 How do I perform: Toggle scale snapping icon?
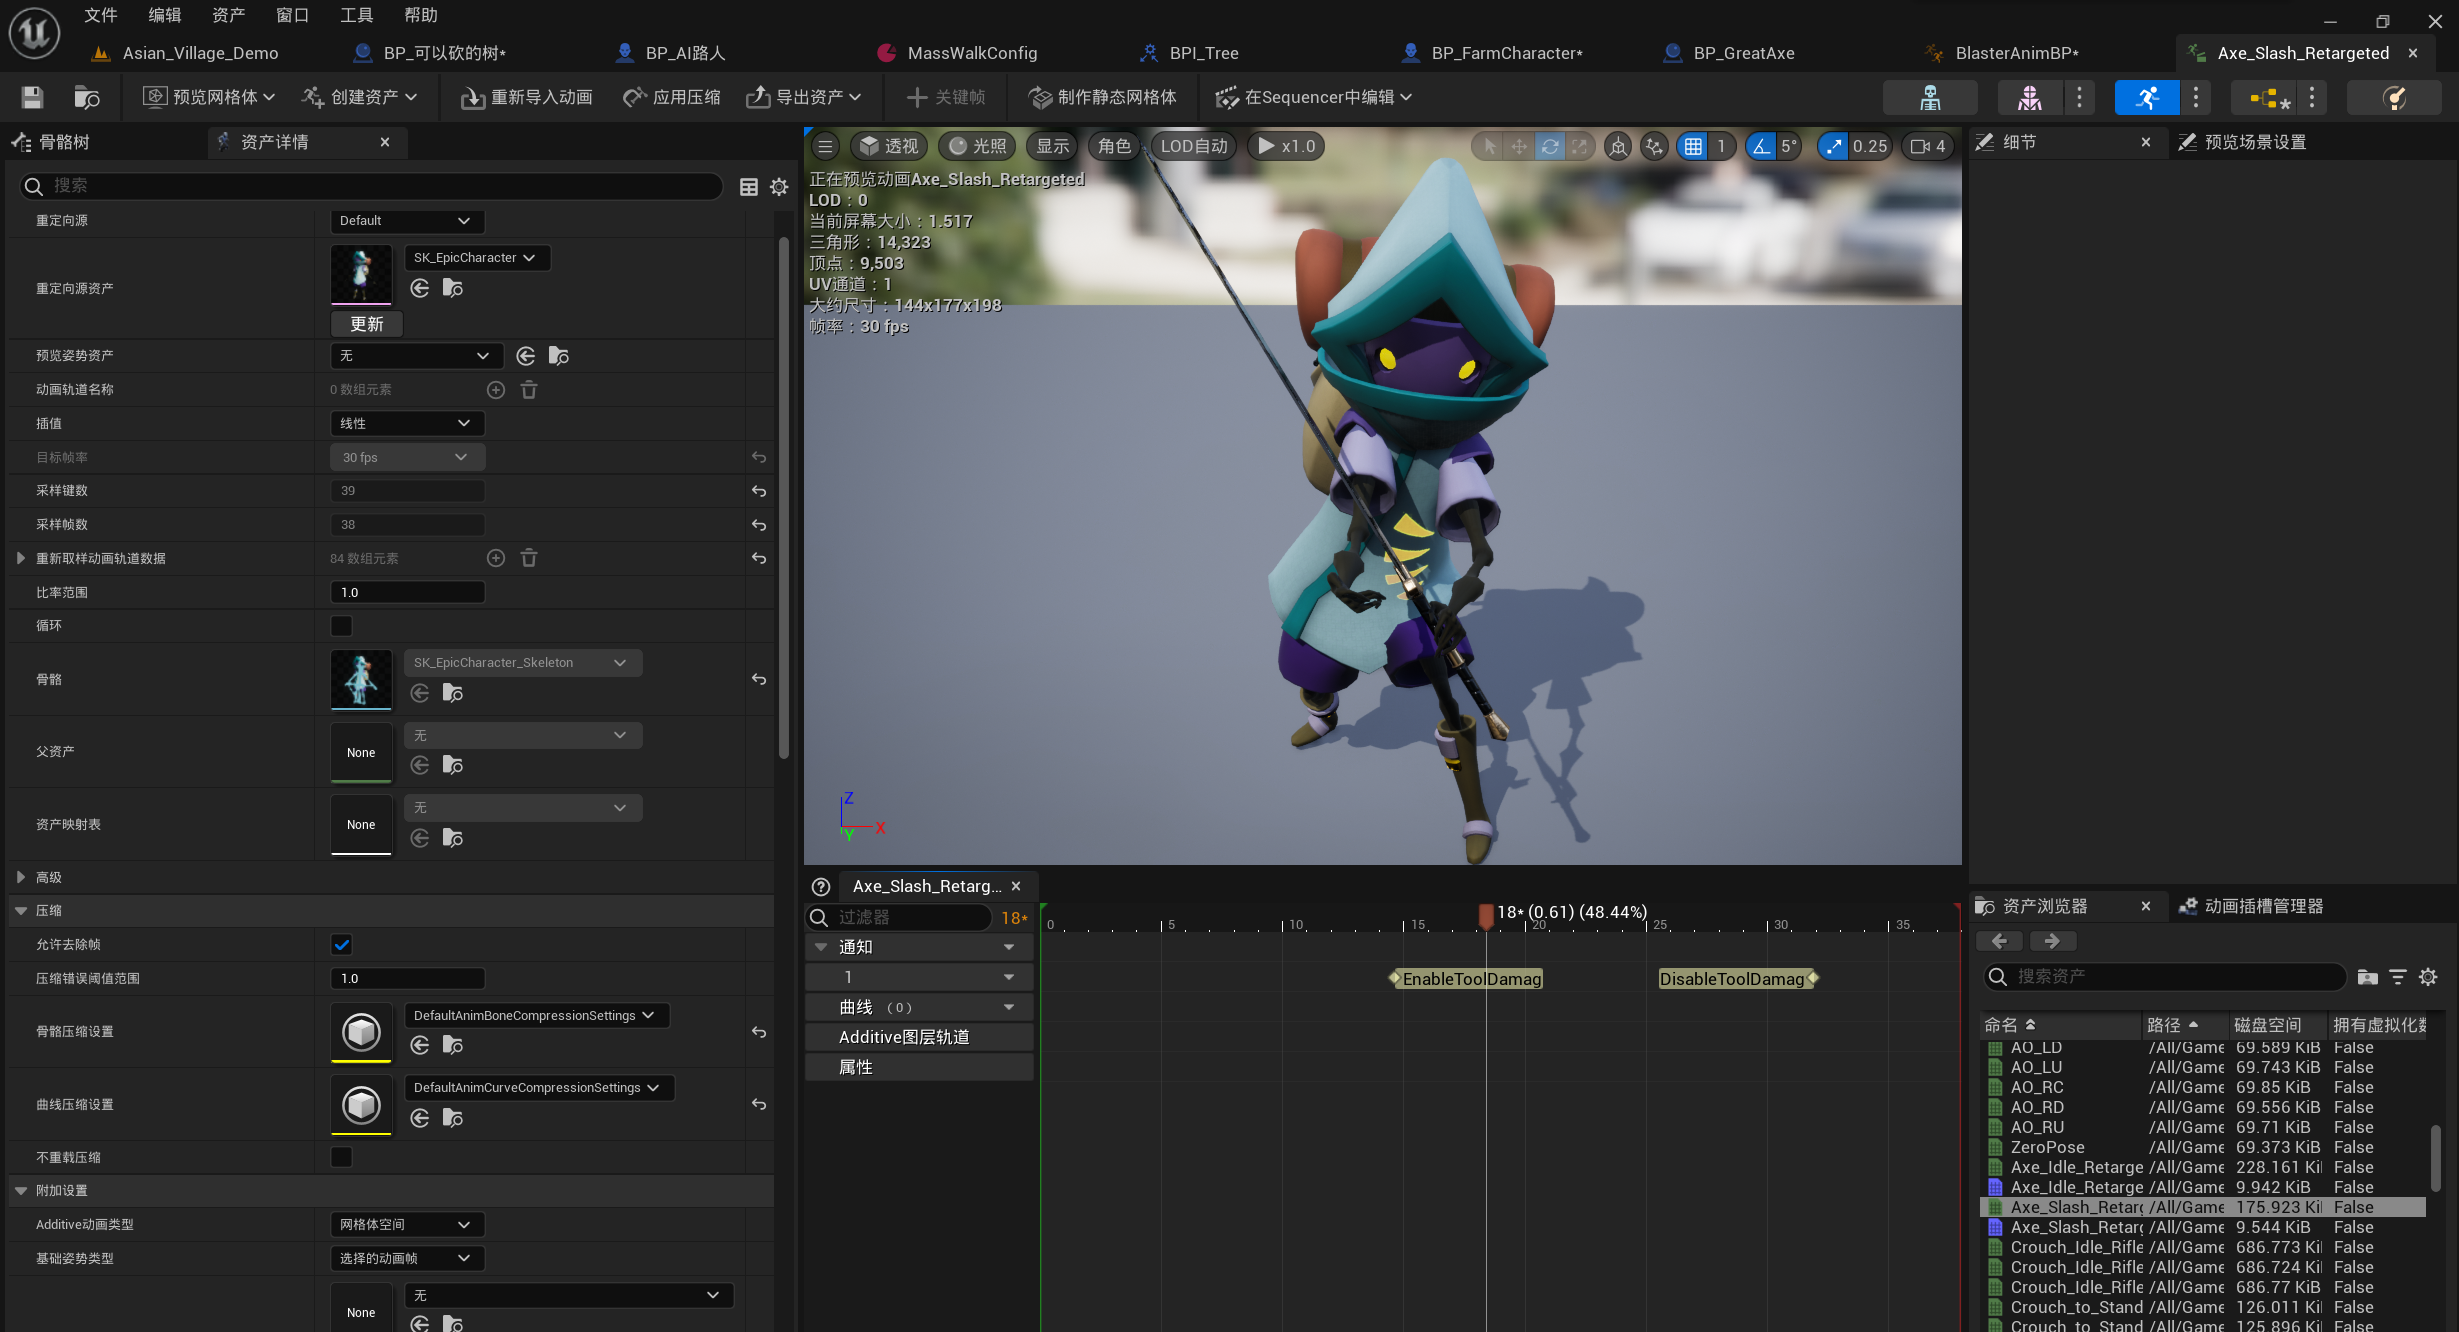1832,146
